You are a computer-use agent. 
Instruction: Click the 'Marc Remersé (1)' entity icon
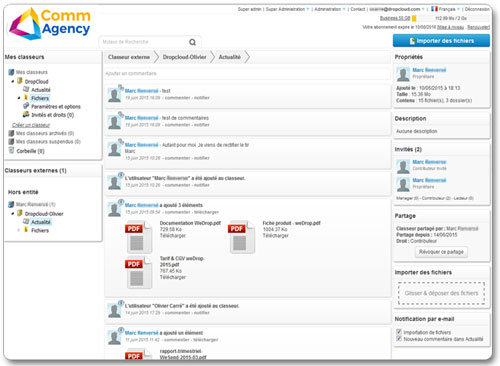(x=11, y=204)
